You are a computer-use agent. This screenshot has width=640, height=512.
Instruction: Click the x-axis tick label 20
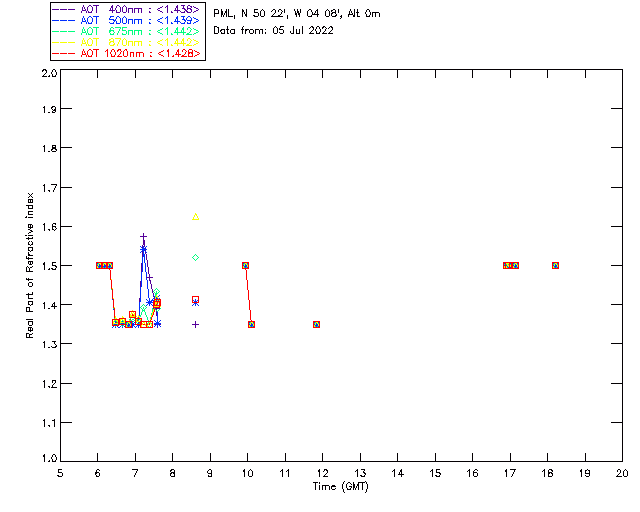[622, 473]
